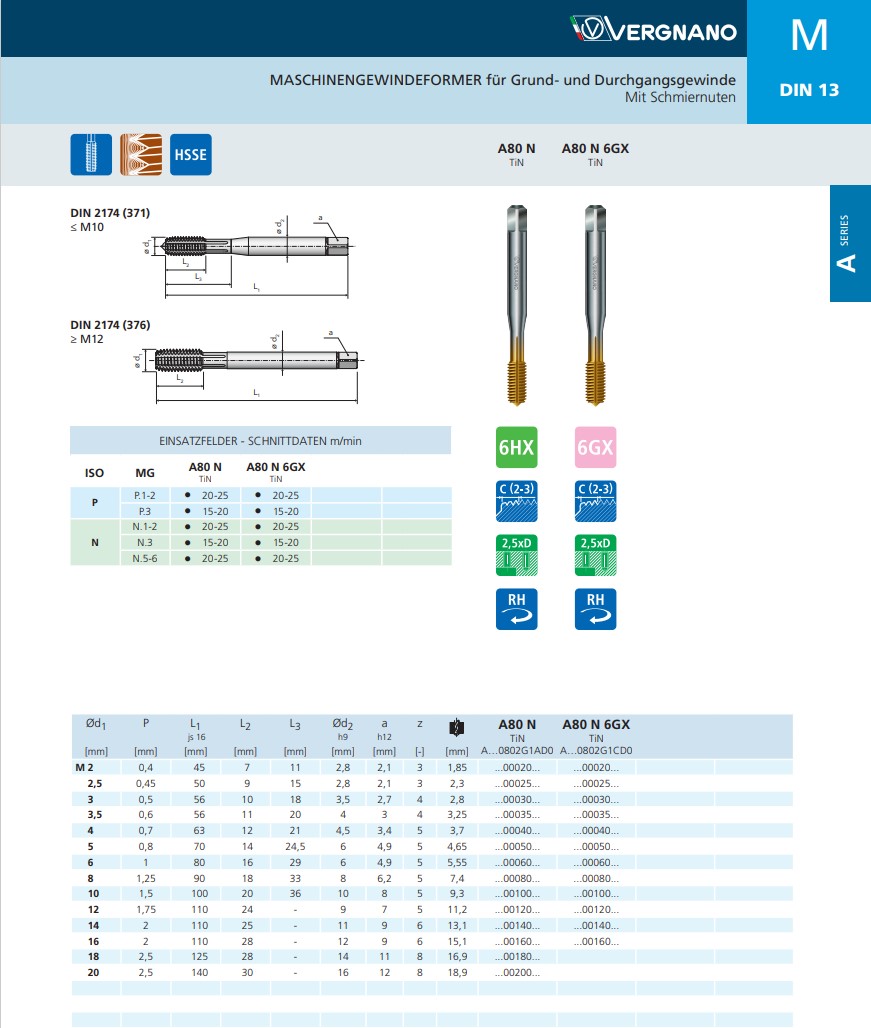Screen dimensions: 871x1028
Task: Select the blue HSSE material icon
Action: (x=190, y=155)
